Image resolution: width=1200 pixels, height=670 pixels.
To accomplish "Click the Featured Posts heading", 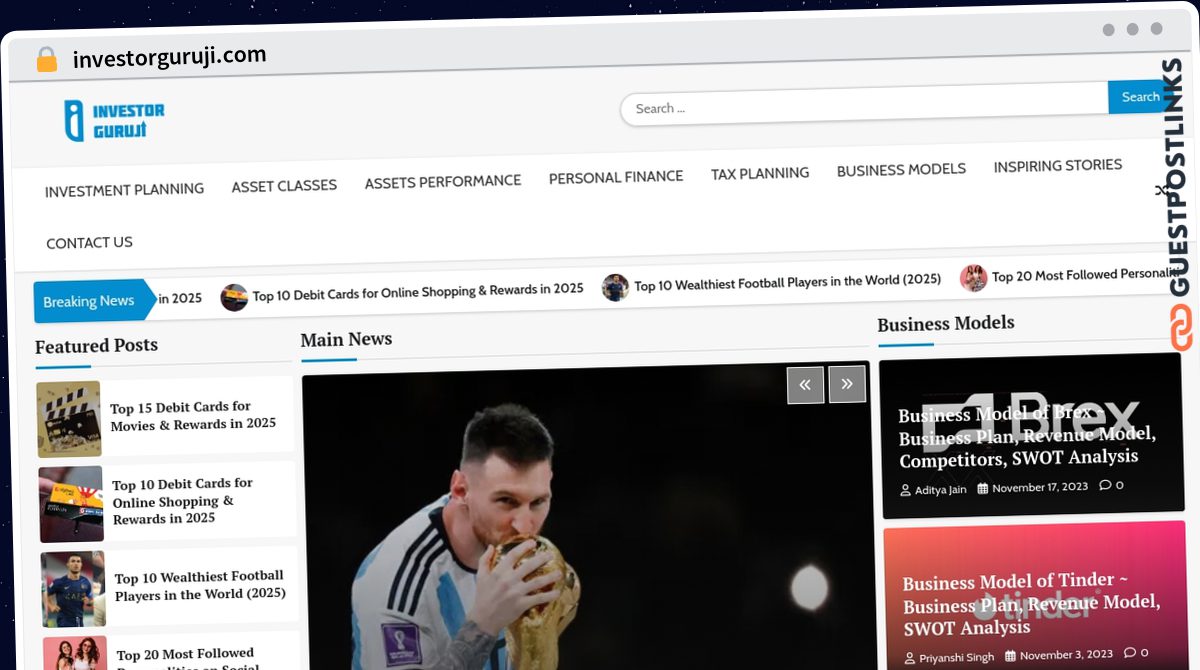I will point(96,346).
